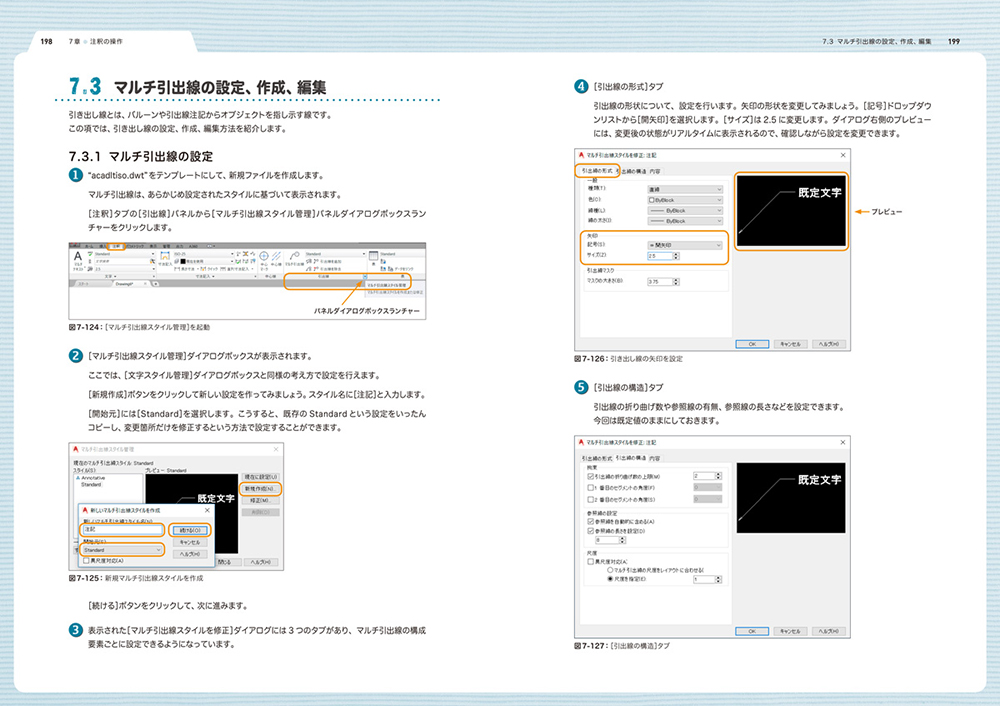Click OK in the figure 7-127 dialog
The image size is (1000, 706).
pyautogui.click(x=752, y=631)
